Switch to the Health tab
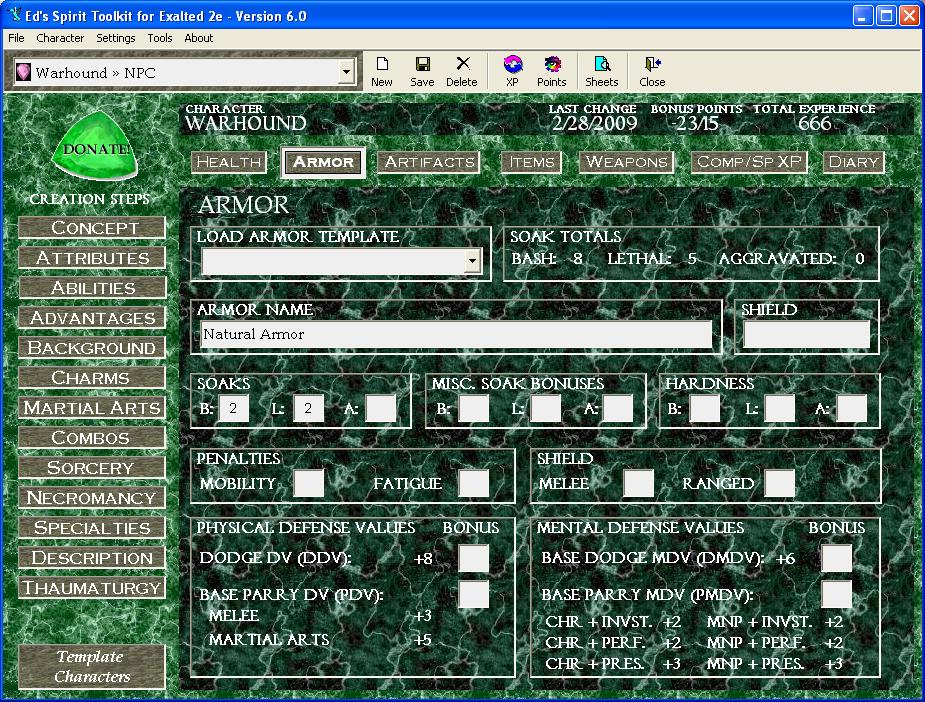 click(x=229, y=162)
